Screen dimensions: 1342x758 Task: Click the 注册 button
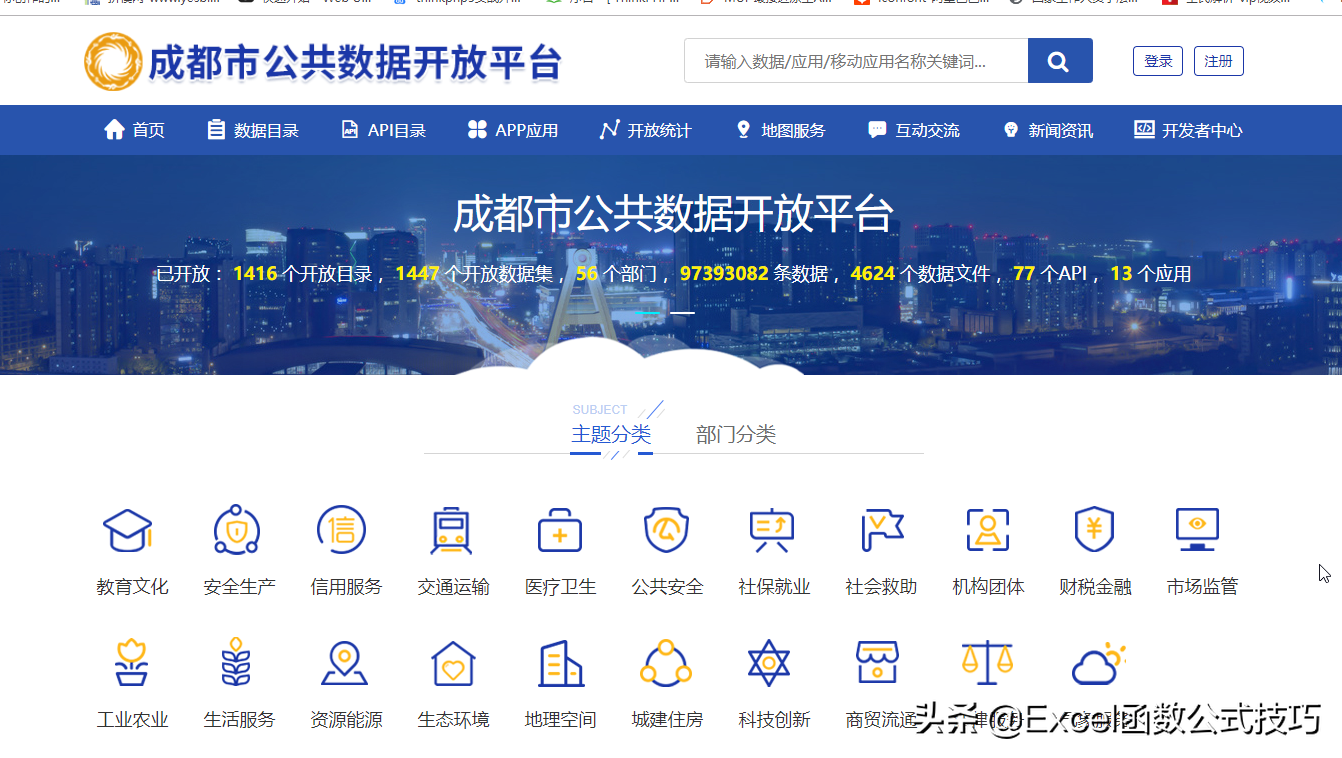point(1218,61)
